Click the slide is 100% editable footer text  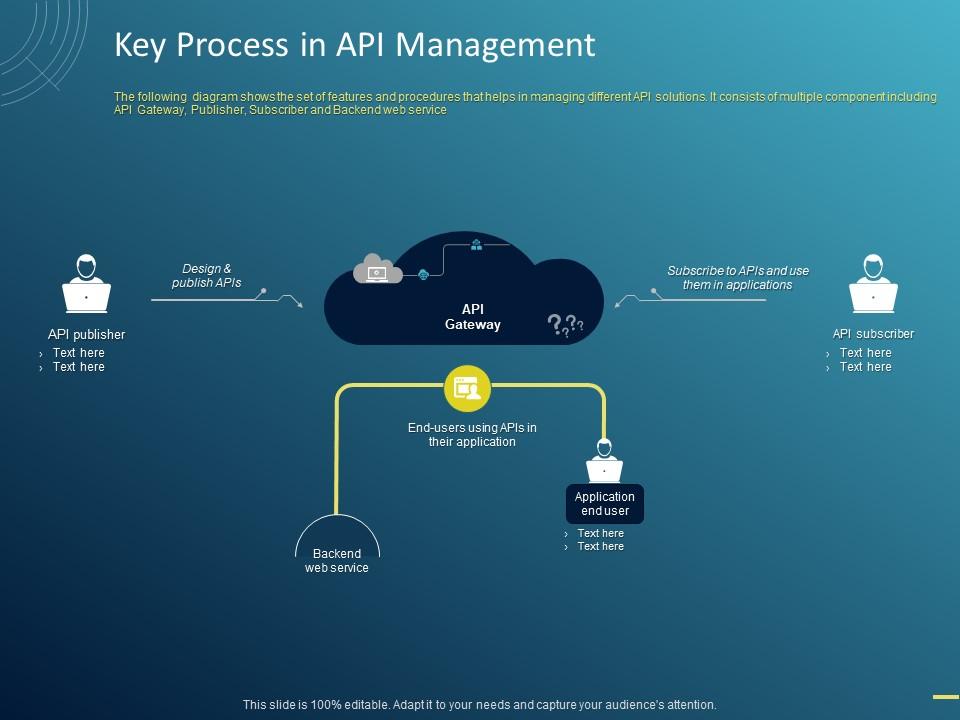tap(479, 705)
